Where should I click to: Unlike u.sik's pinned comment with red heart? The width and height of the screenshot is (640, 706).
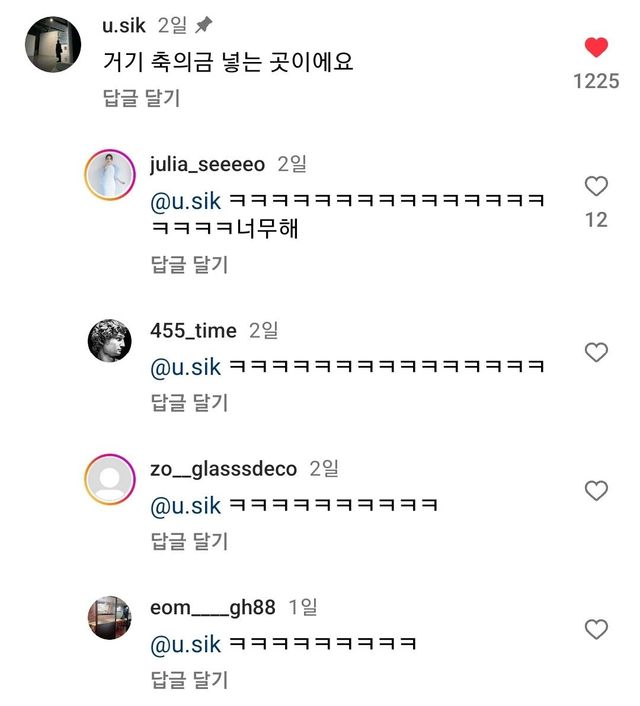pos(596,47)
